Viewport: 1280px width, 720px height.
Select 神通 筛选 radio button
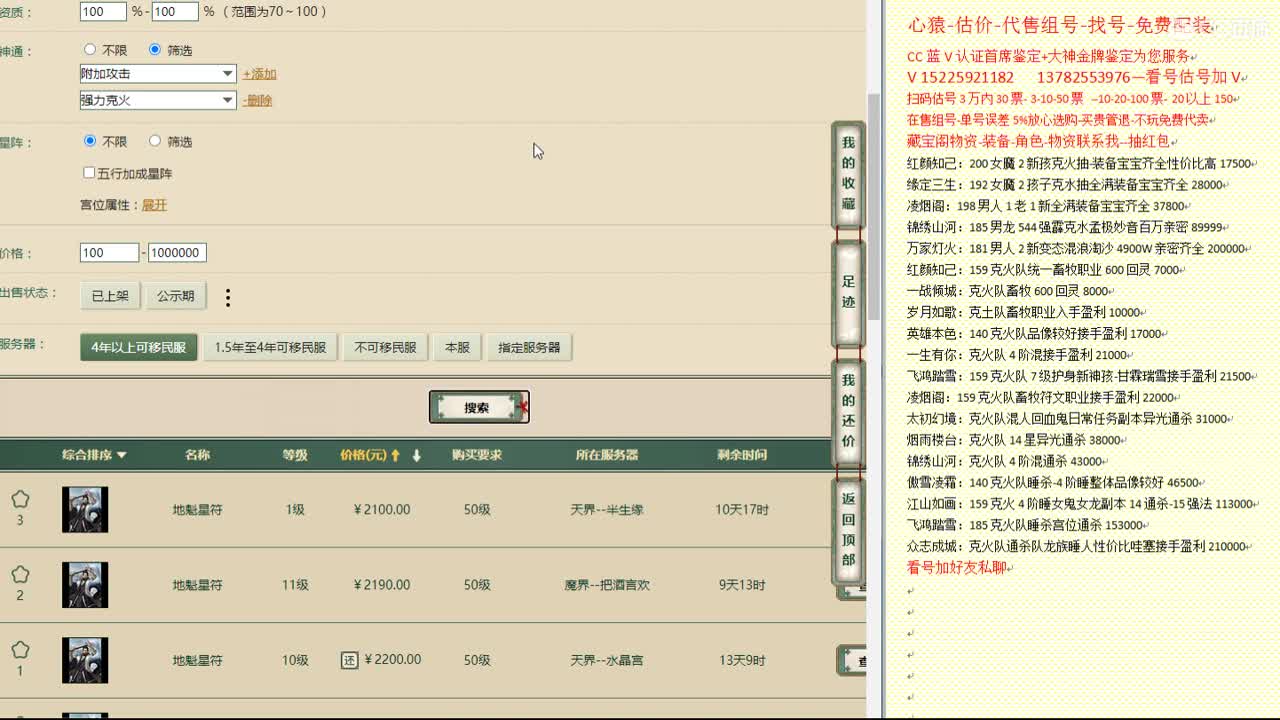pos(154,49)
